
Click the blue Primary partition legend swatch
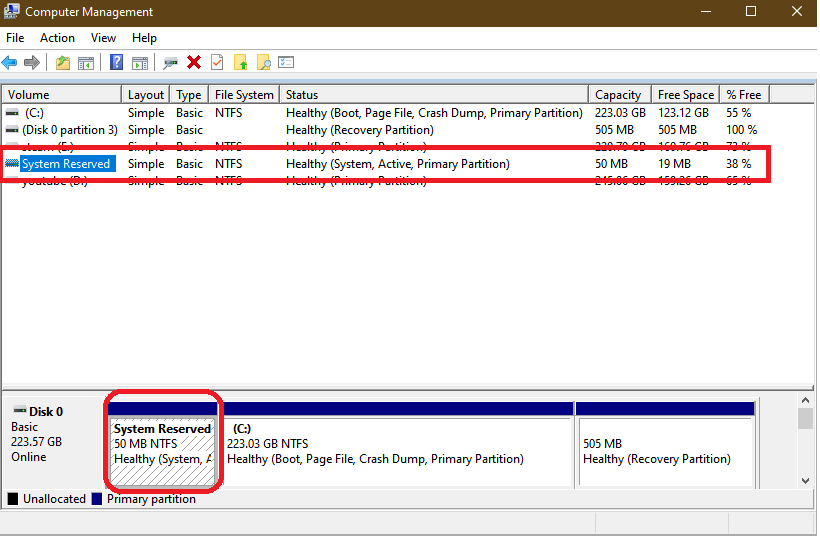pos(96,499)
